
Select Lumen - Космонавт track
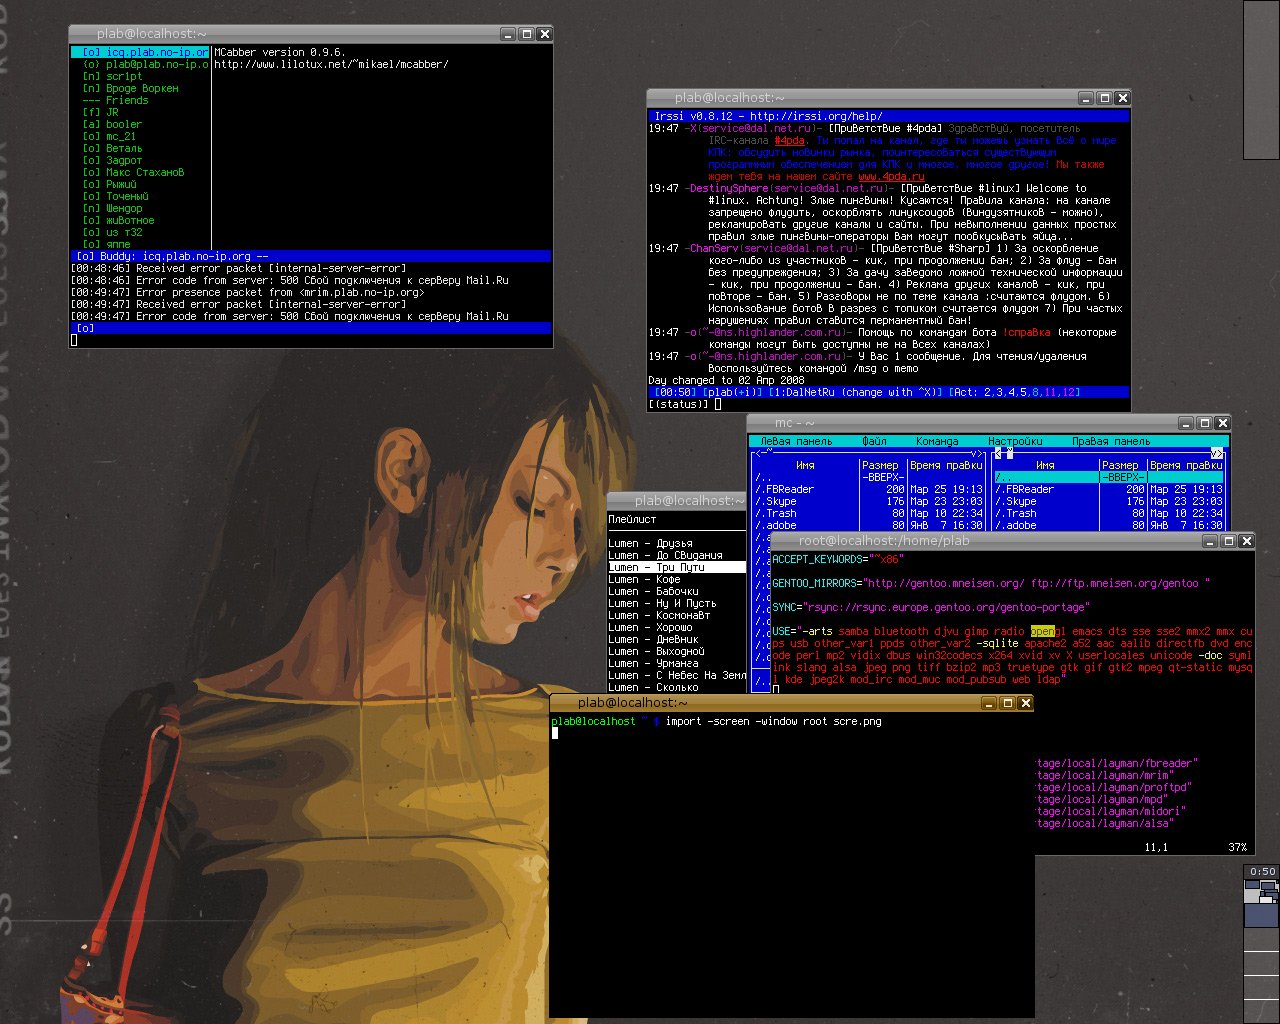659,615
